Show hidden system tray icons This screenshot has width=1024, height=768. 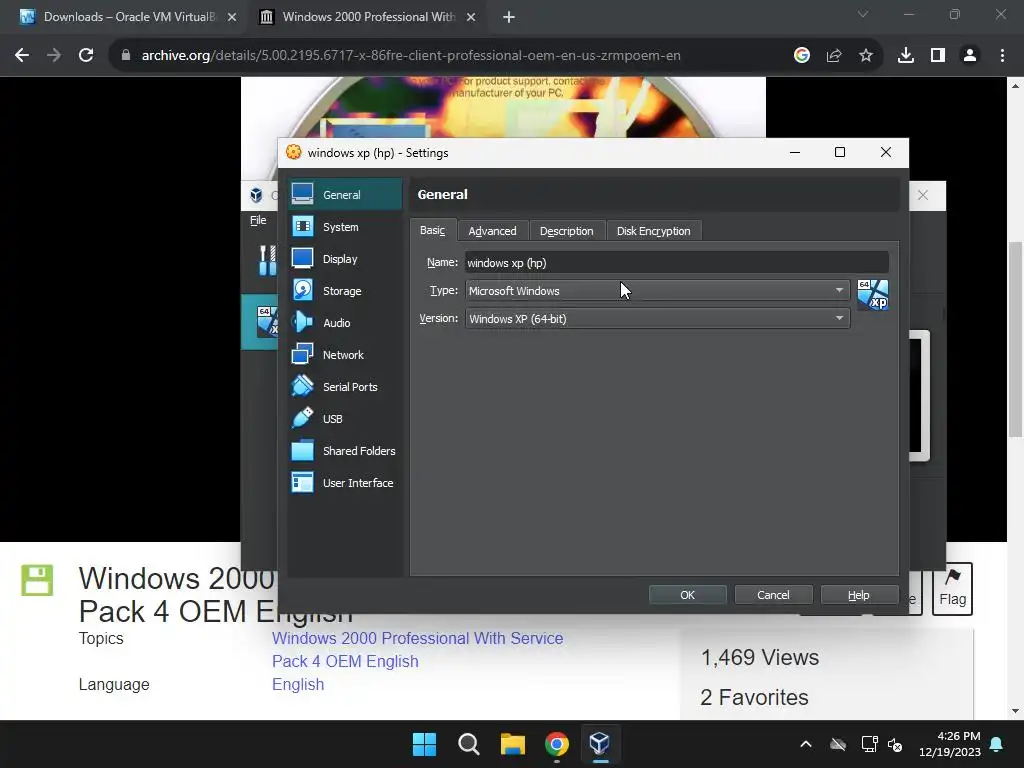point(806,744)
